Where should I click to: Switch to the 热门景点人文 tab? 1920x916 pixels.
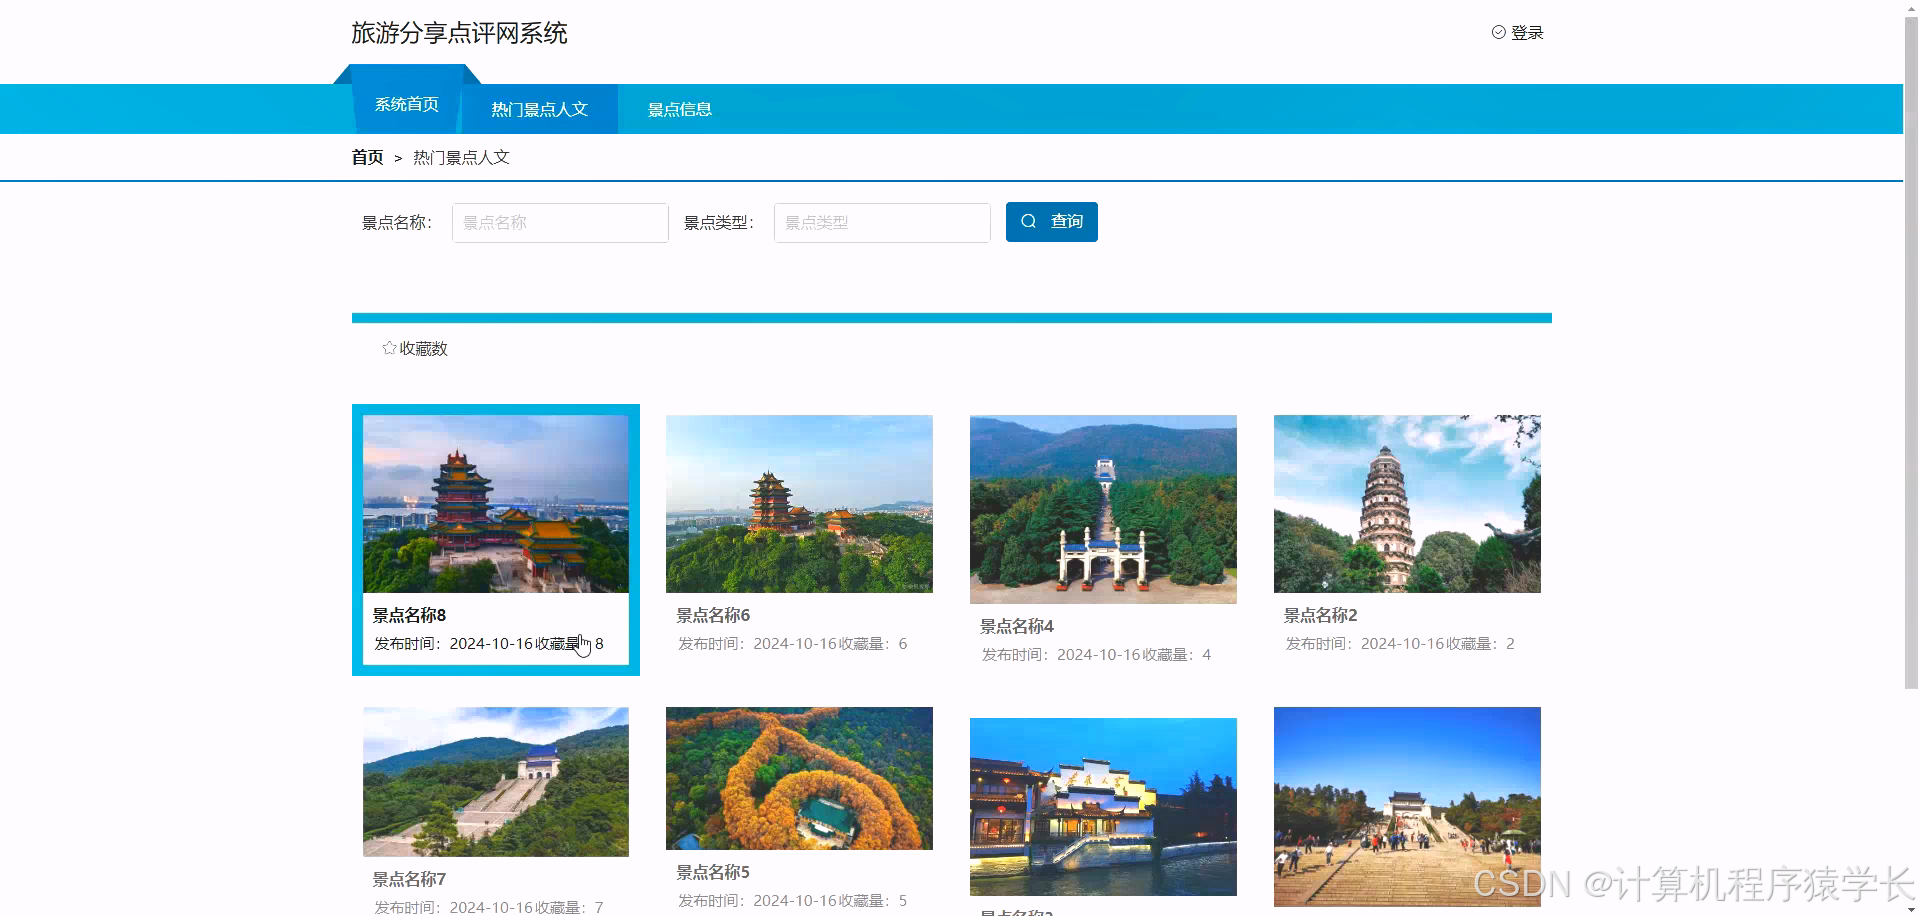tap(539, 109)
